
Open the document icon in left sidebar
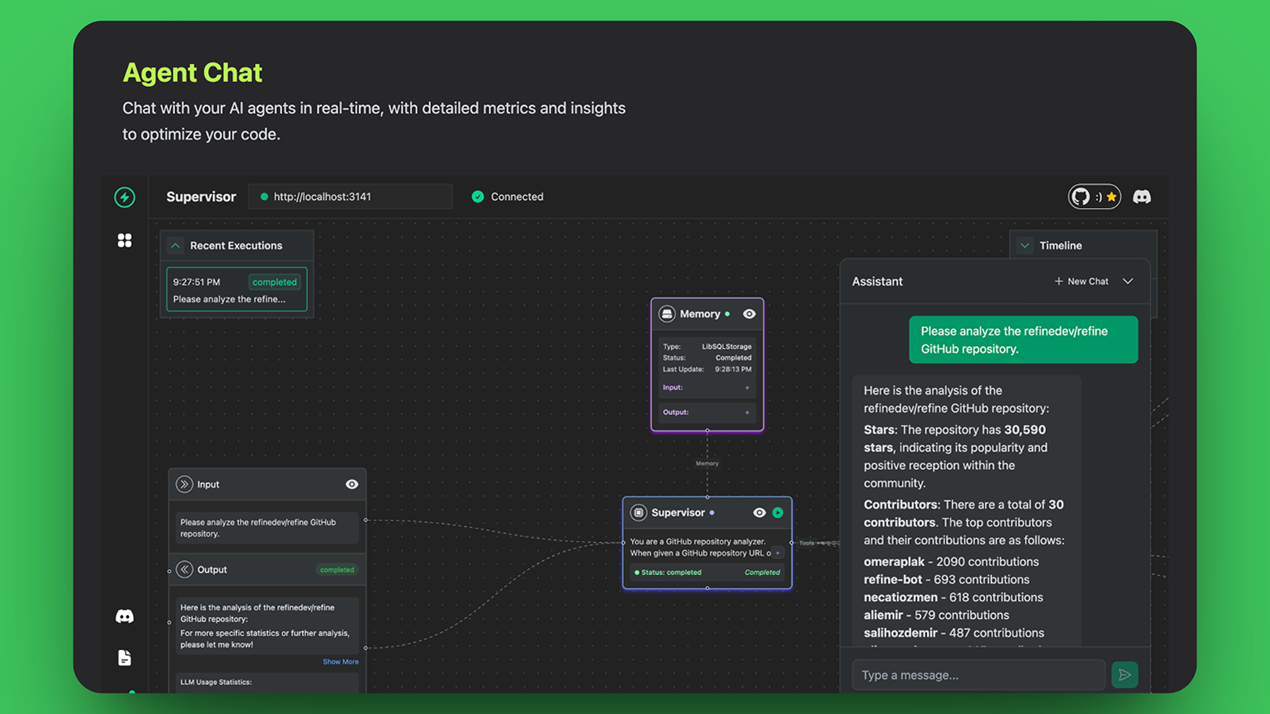125,658
